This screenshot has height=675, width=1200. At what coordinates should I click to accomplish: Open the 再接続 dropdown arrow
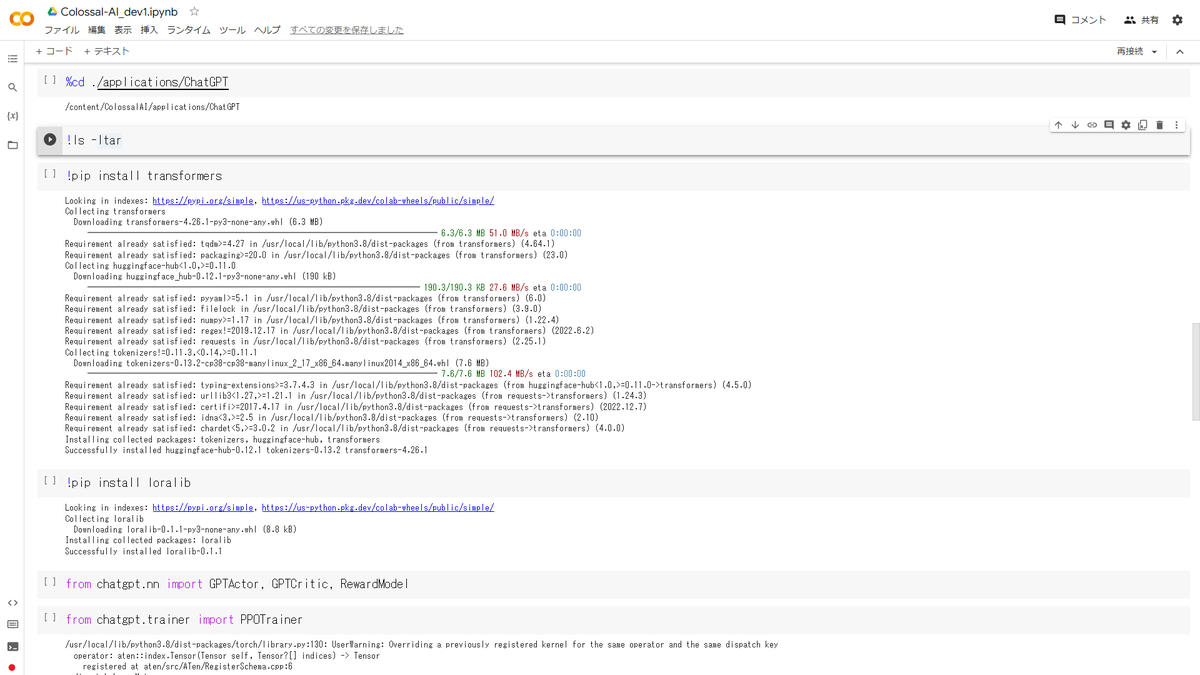(x=1154, y=52)
